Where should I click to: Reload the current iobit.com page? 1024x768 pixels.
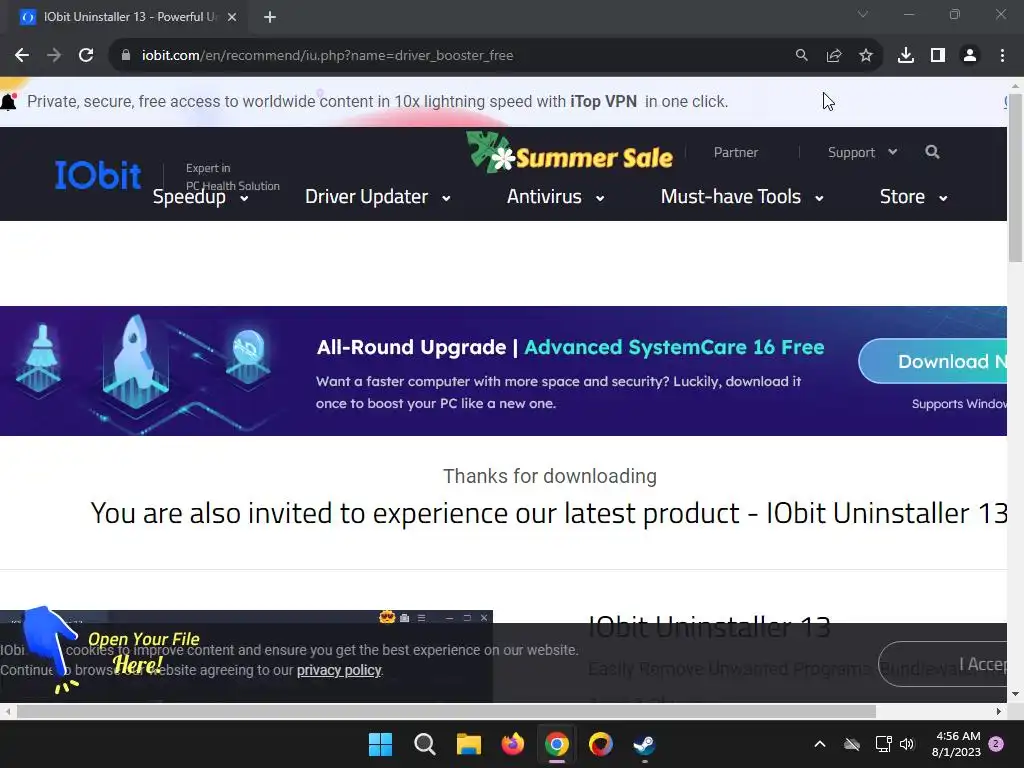86,56
